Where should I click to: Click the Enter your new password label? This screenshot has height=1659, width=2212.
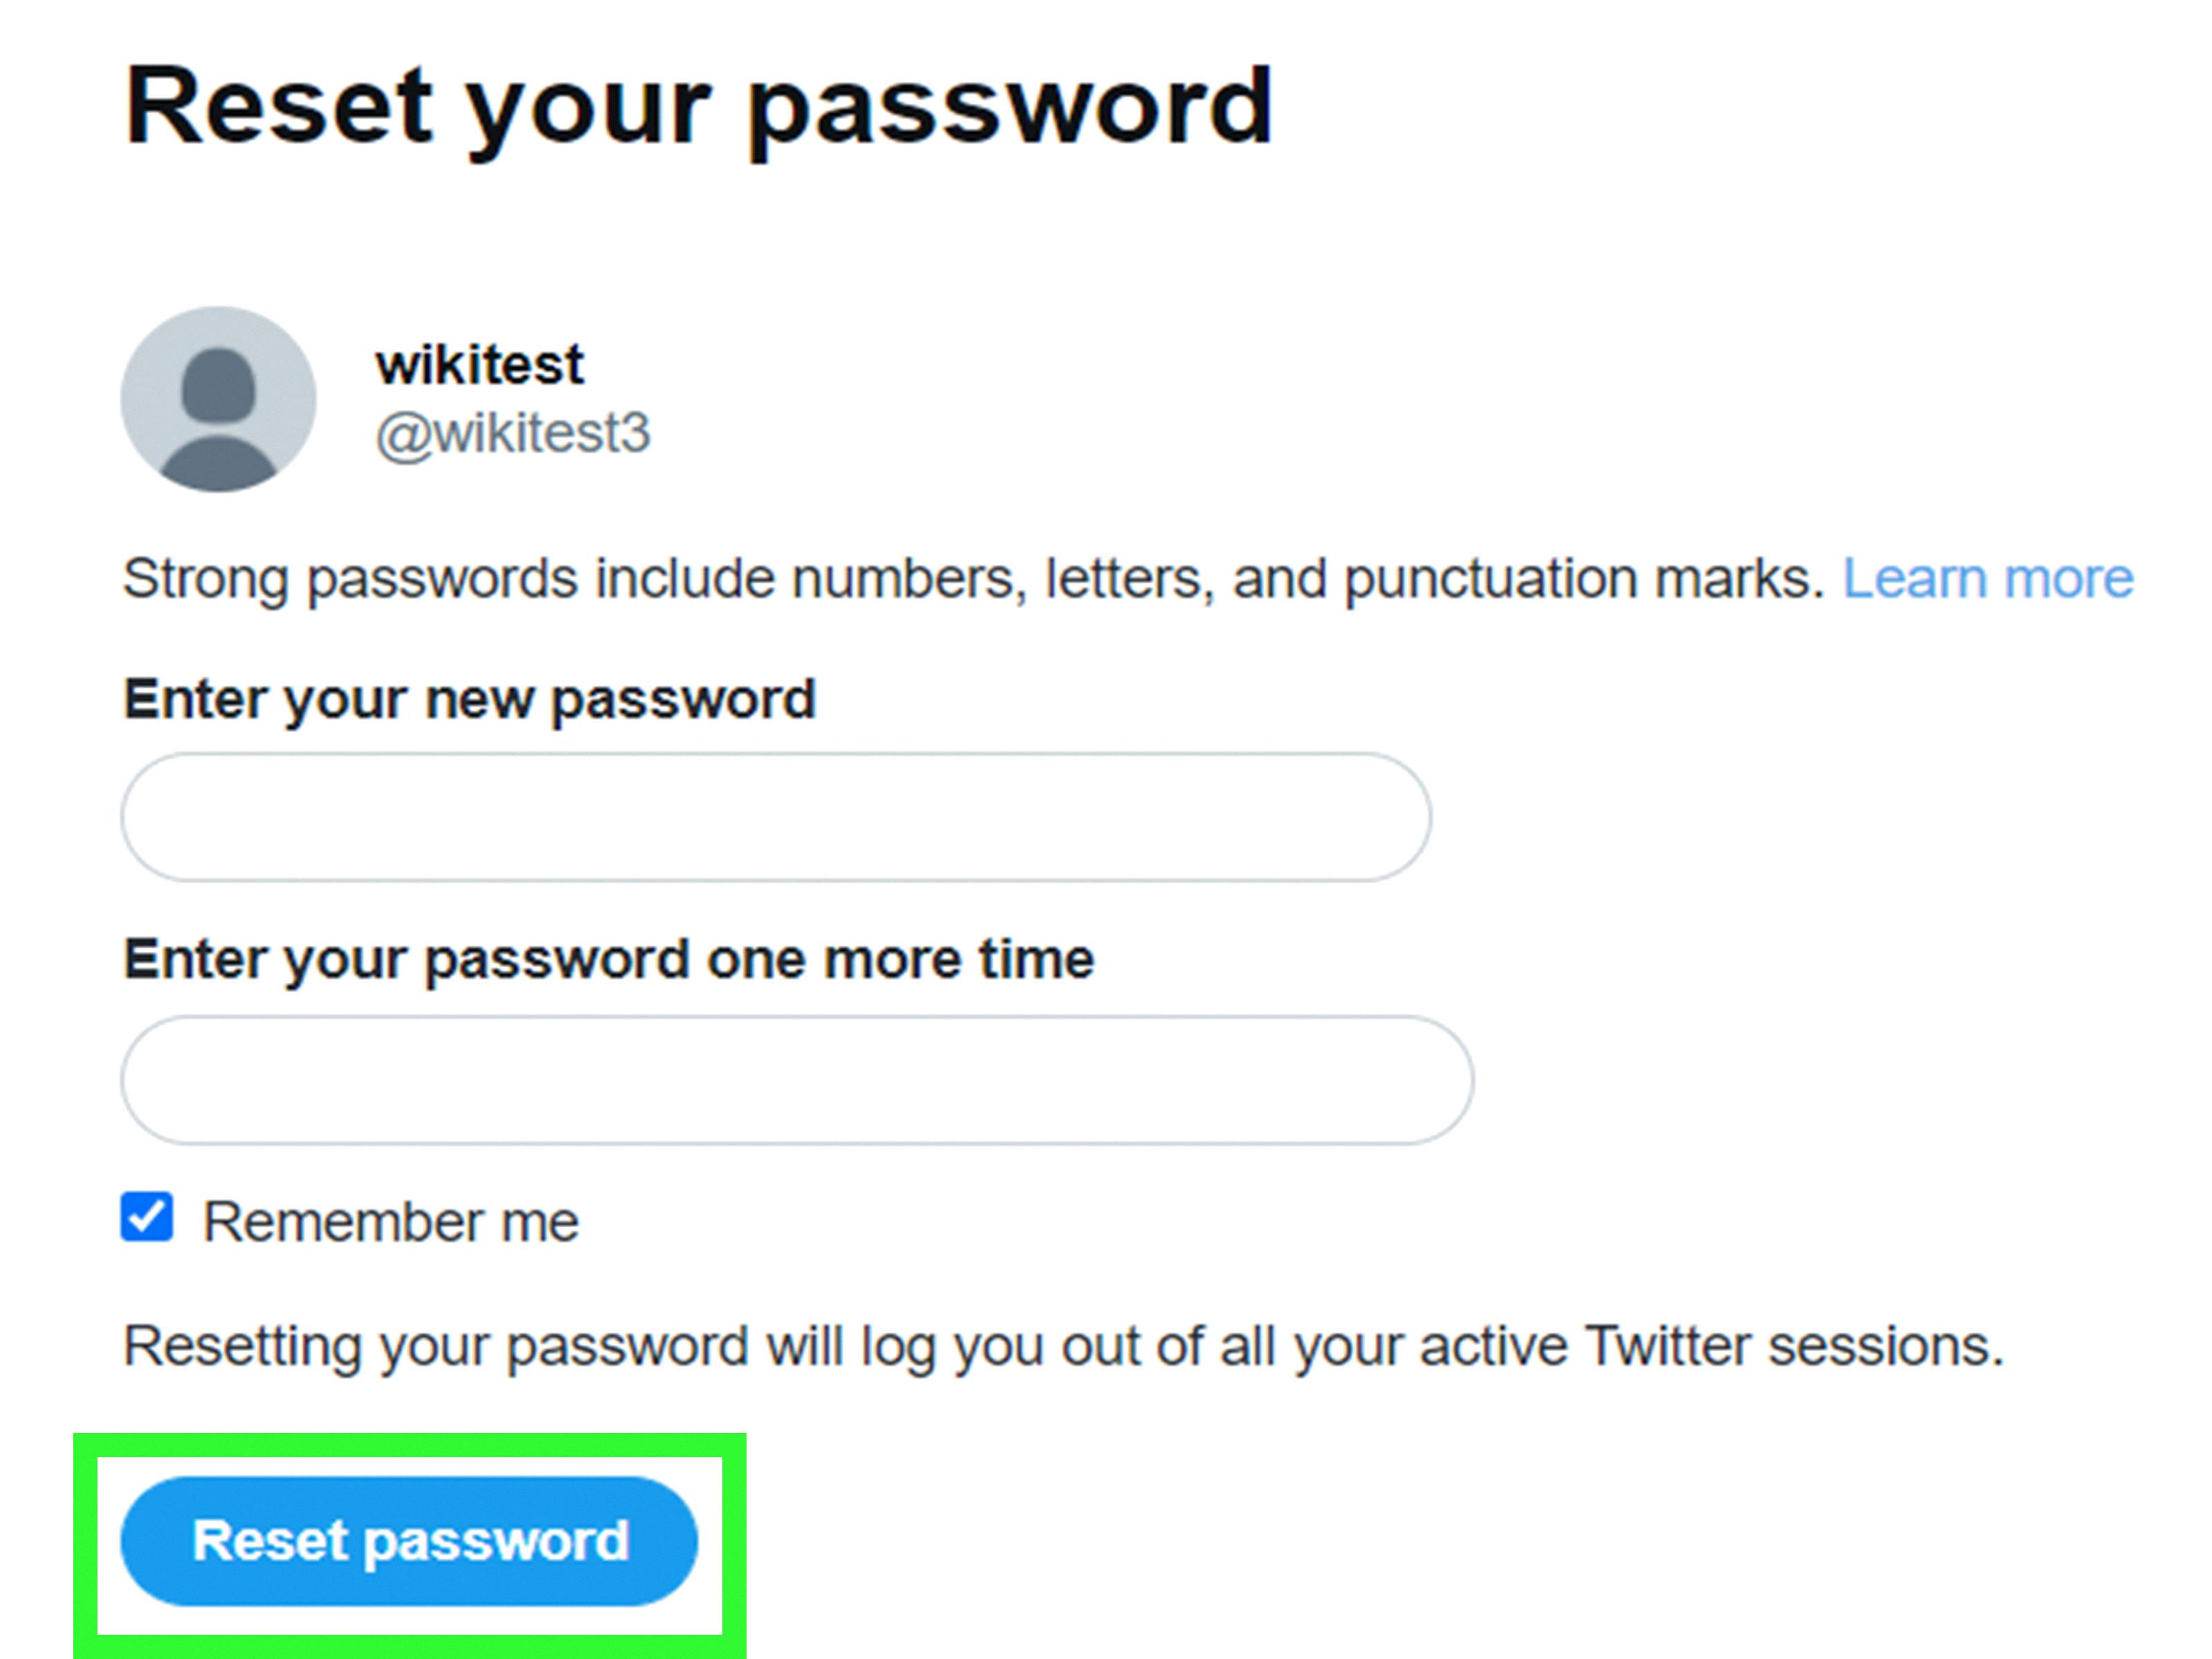coord(469,698)
